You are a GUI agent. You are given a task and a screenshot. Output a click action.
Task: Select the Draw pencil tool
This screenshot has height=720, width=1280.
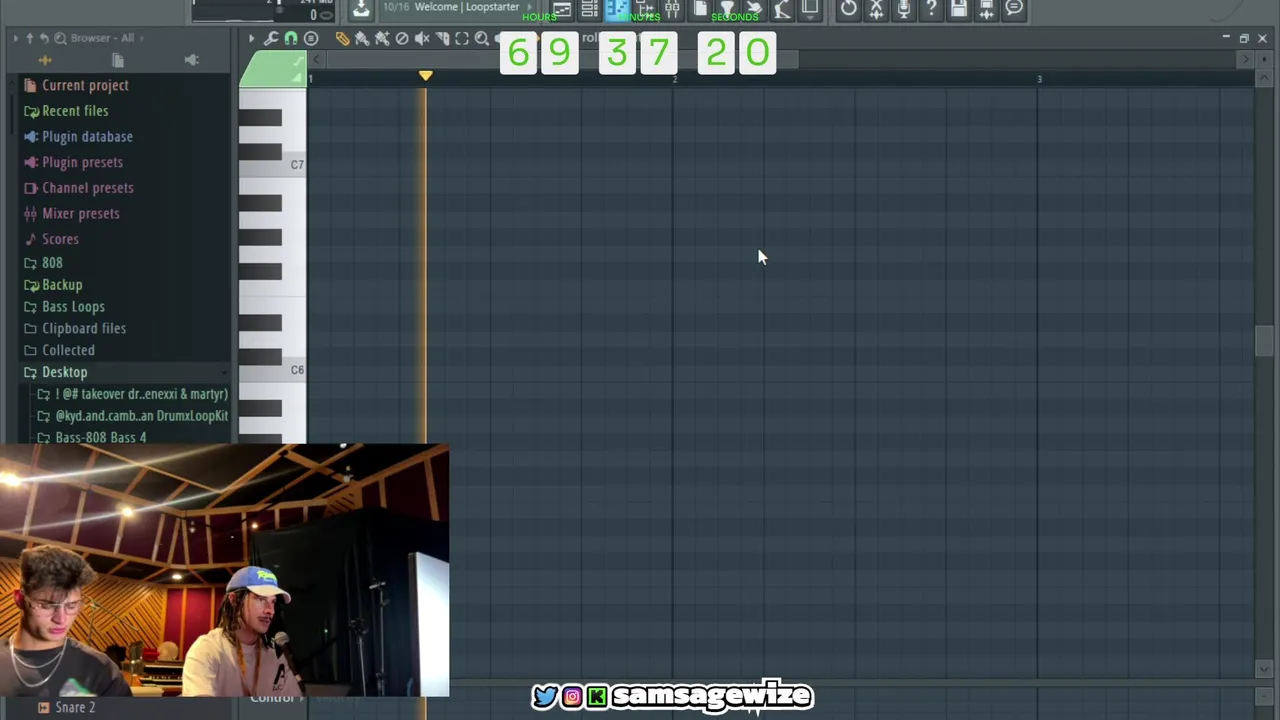click(342, 39)
